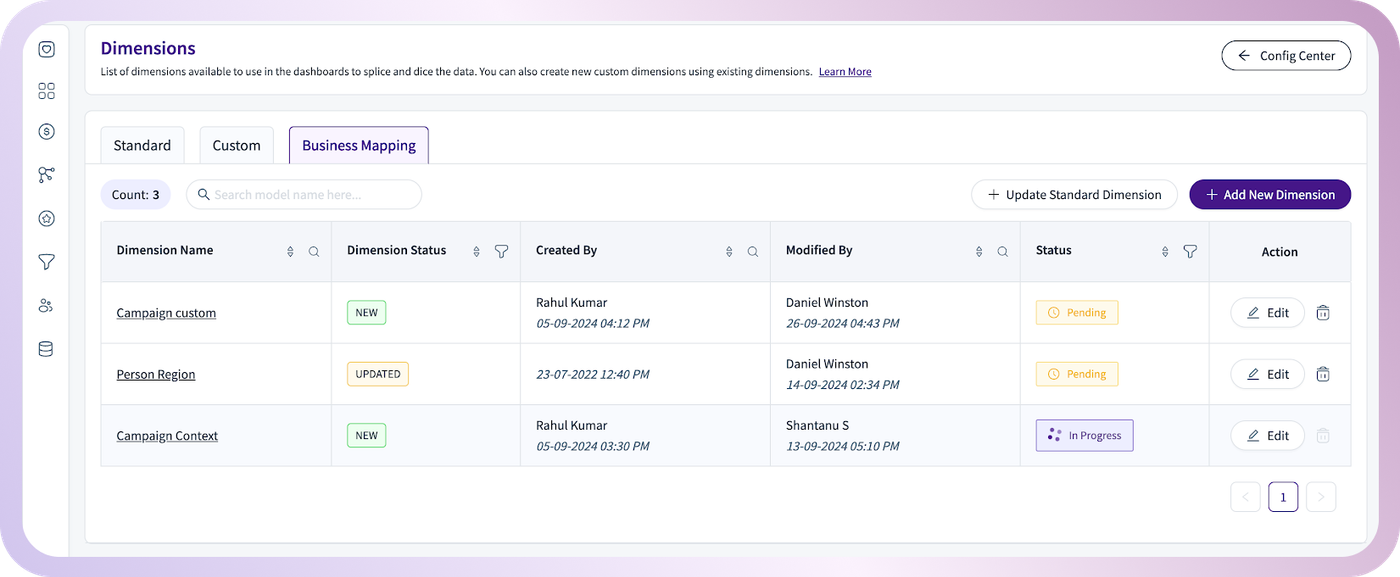The width and height of the screenshot is (1400, 577).
Task: Select the Business Mapping tab
Action: coord(359,145)
